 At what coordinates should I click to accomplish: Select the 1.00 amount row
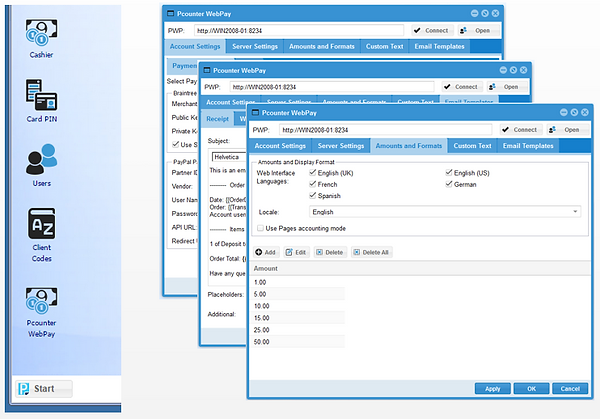click(298, 282)
